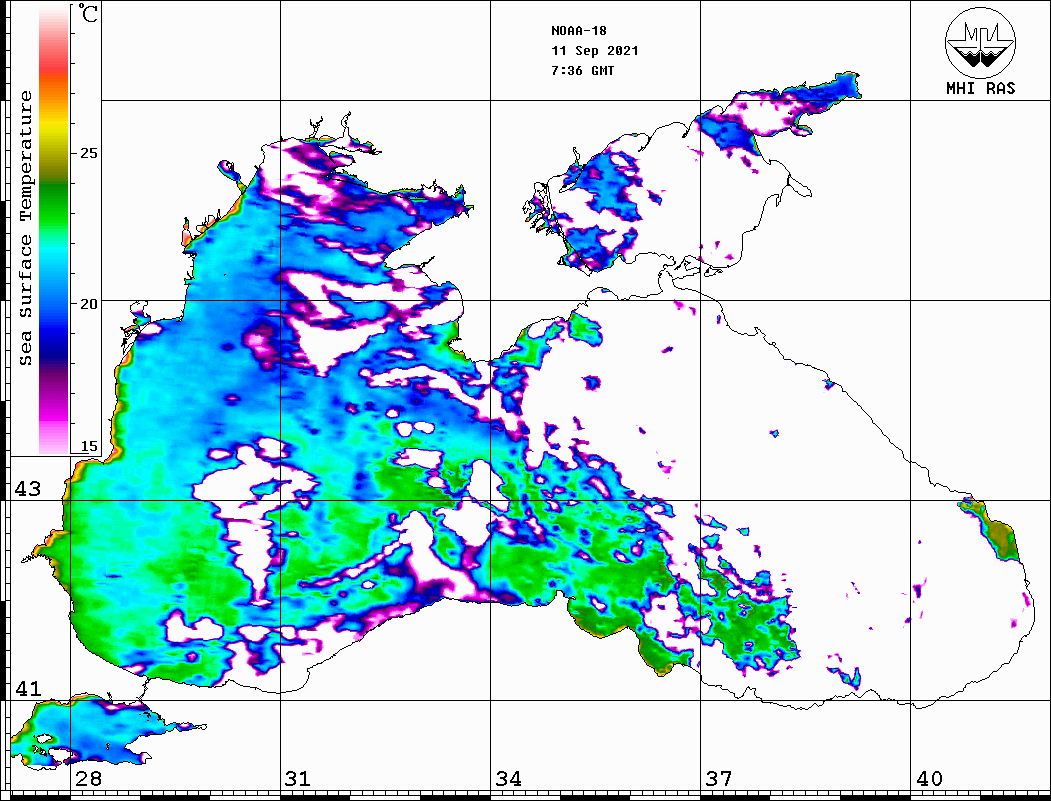Select the 15 degree mark on the scale
This screenshot has height=801, width=1051.
click(89, 447)
